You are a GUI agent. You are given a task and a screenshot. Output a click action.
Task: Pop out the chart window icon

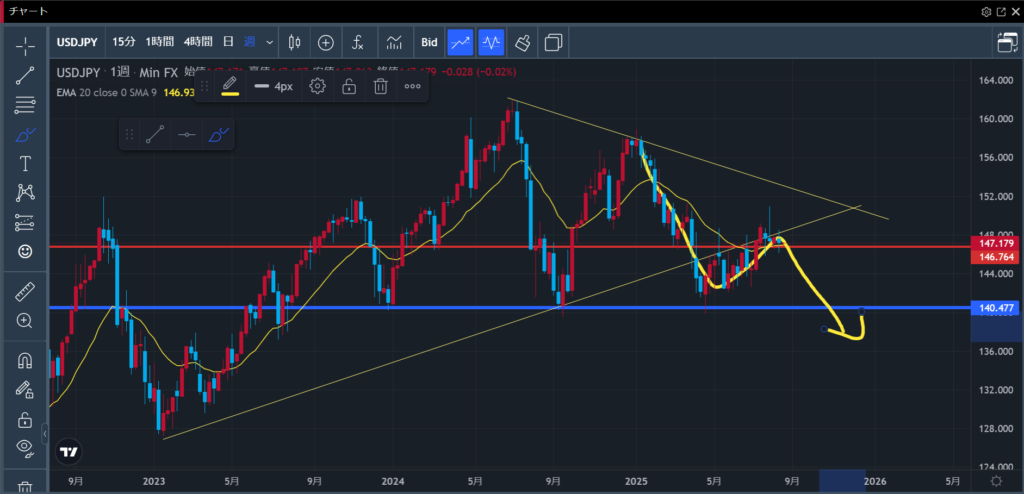pyautogui.click(x=1001, y=12)
